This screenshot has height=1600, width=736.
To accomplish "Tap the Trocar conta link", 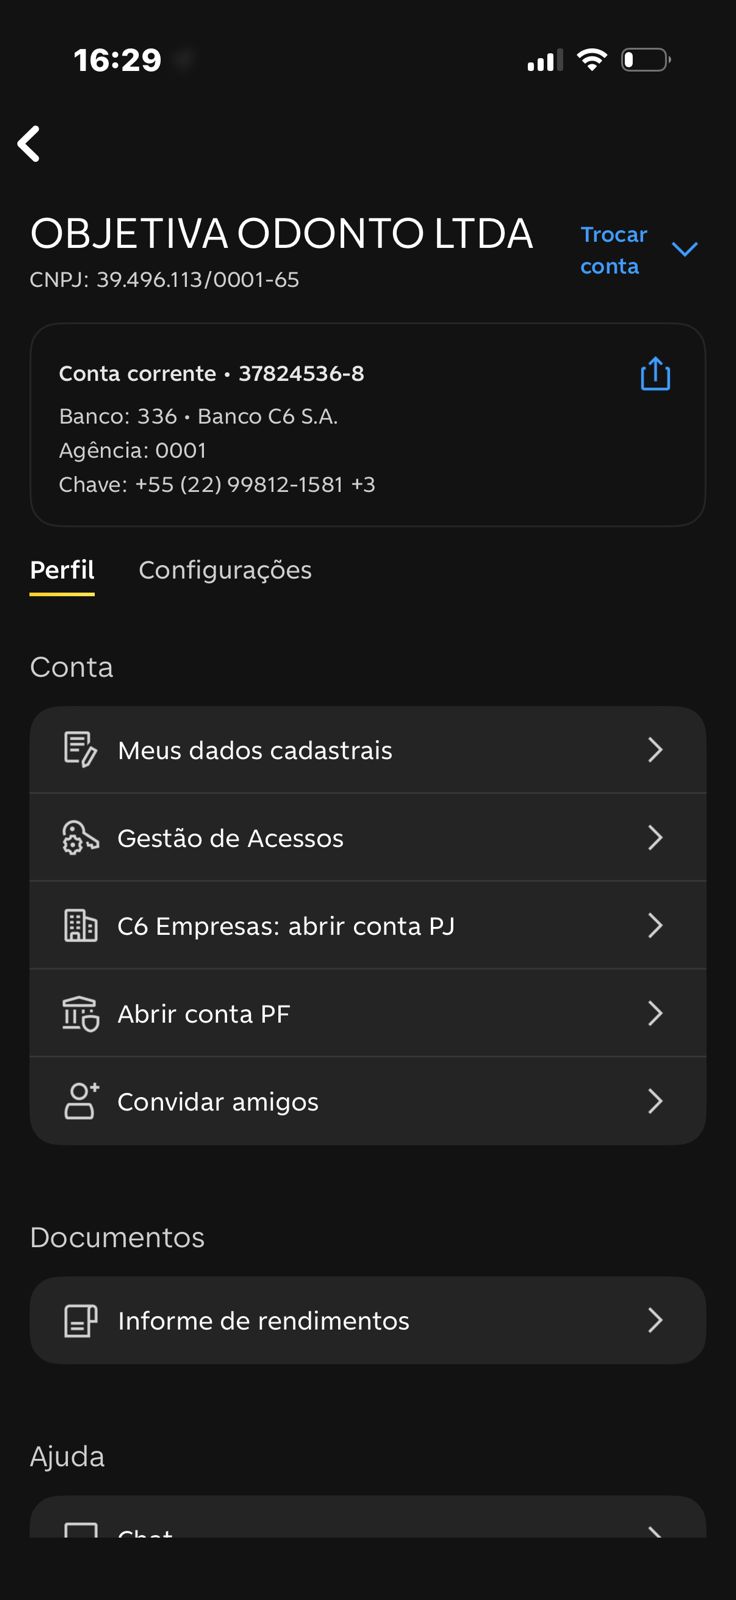I will click(x=613, y=250).
